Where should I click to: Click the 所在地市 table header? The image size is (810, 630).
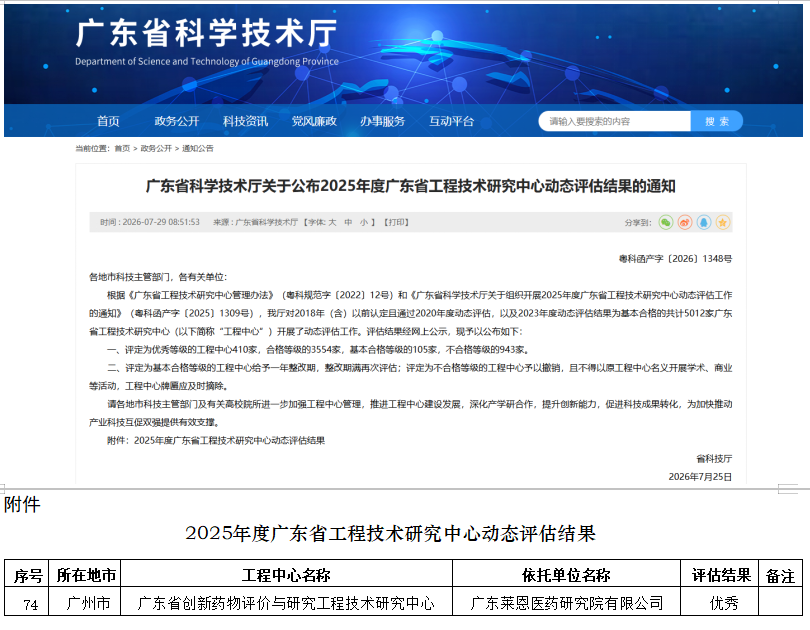point(86,575)
